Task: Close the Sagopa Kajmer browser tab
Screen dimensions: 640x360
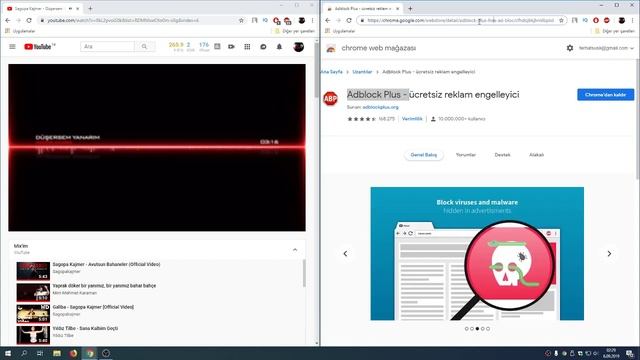Action: (78, 8)
